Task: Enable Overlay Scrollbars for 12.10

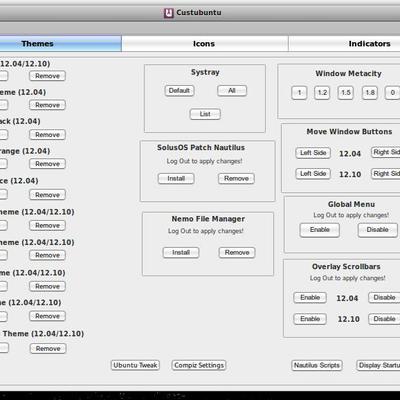Action: [x=310, y=319]
